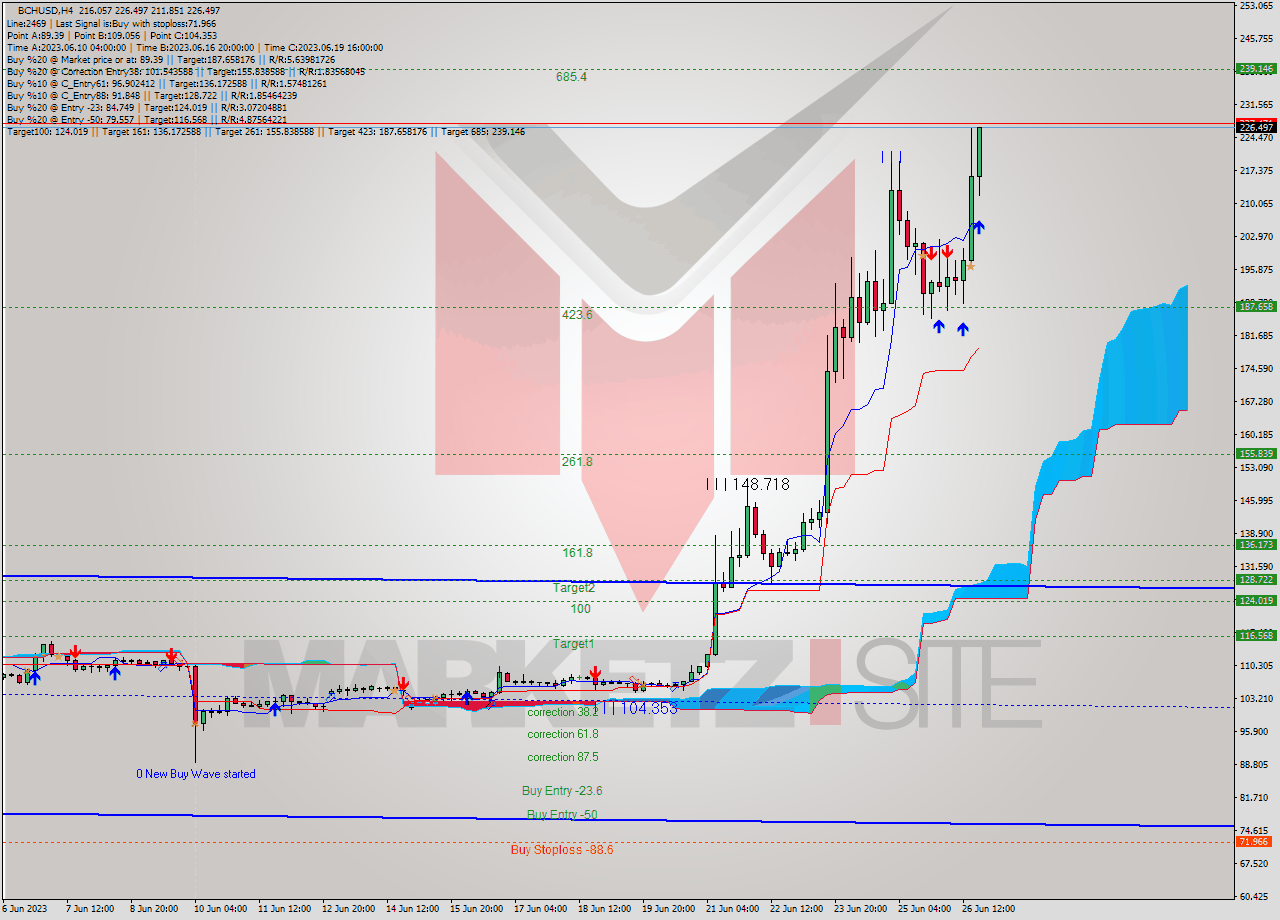Click the 210.065 price scale value
Screen dimensions: 1280x920
[x=1256, y=204]
